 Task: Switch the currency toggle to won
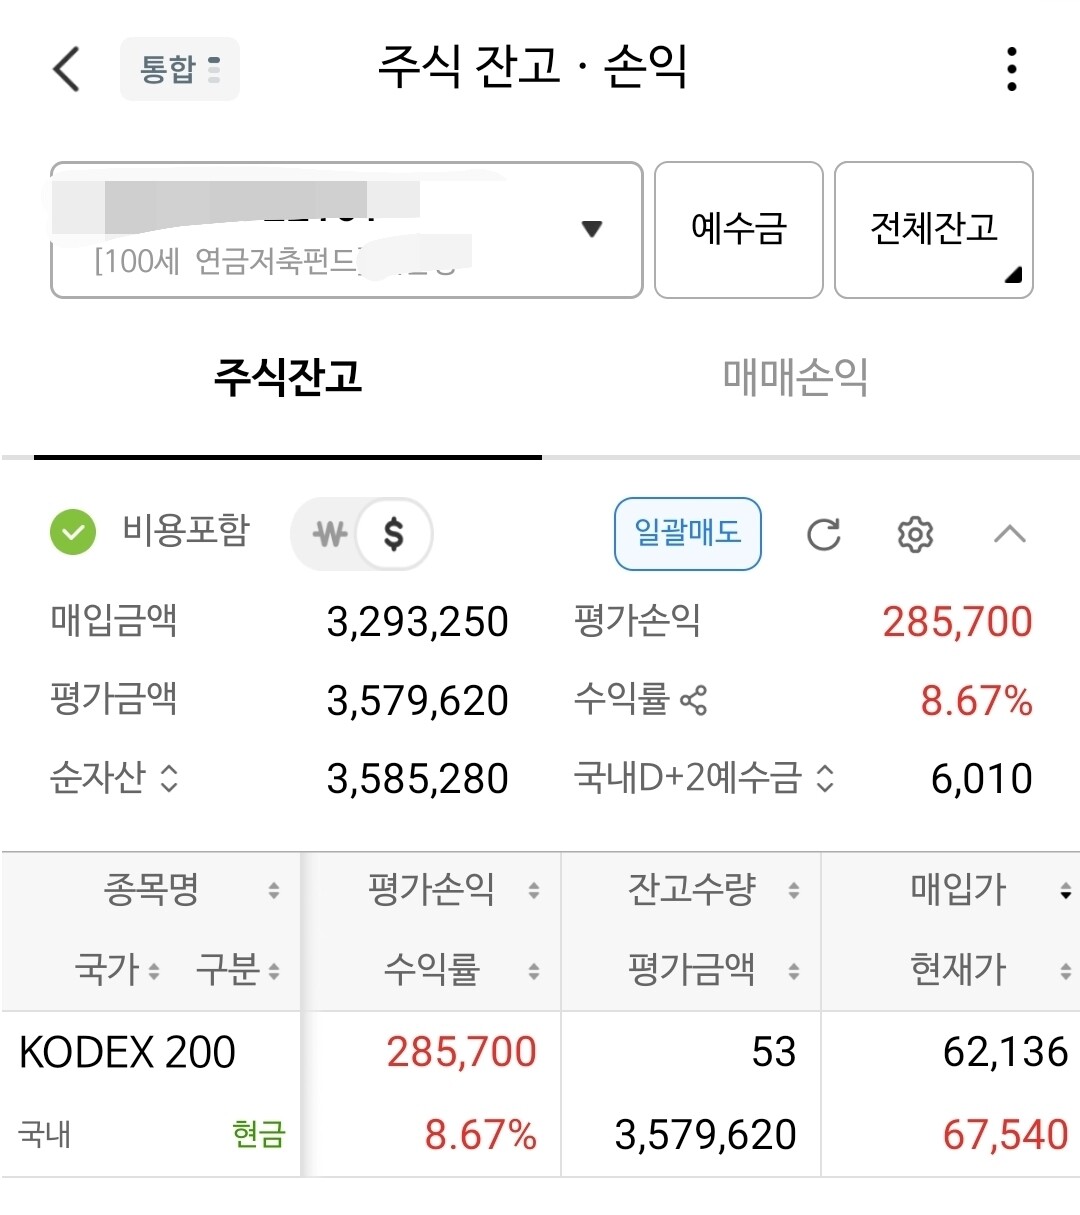[329, 534]
